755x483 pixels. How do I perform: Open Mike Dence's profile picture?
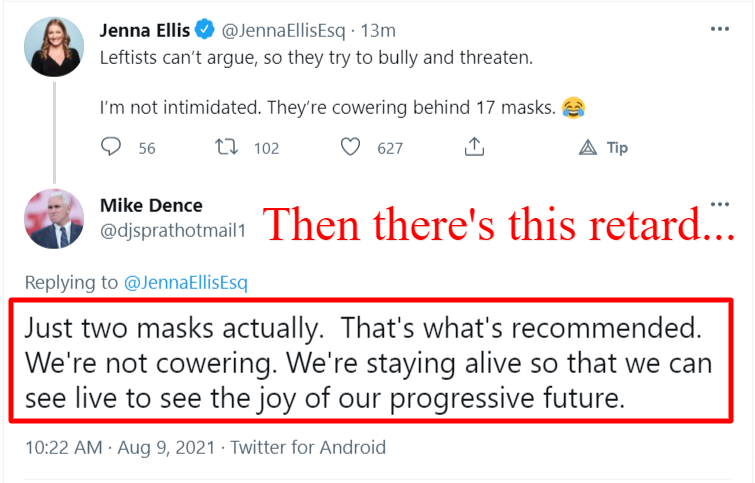pyautogui.click(x=53, y=219)
